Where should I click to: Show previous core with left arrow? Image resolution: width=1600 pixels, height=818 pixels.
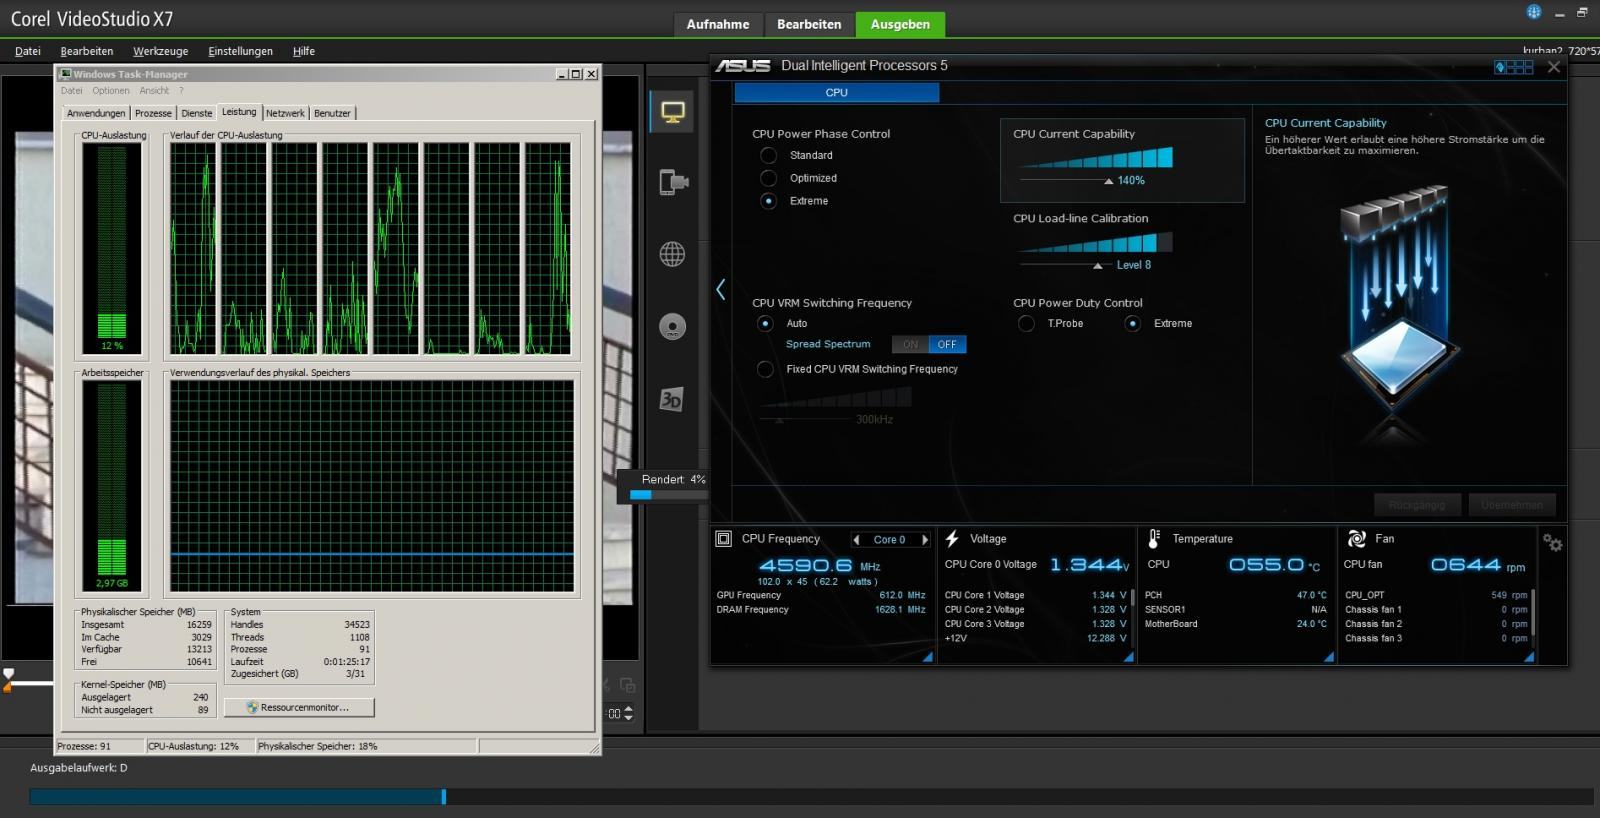click(856, 540)
